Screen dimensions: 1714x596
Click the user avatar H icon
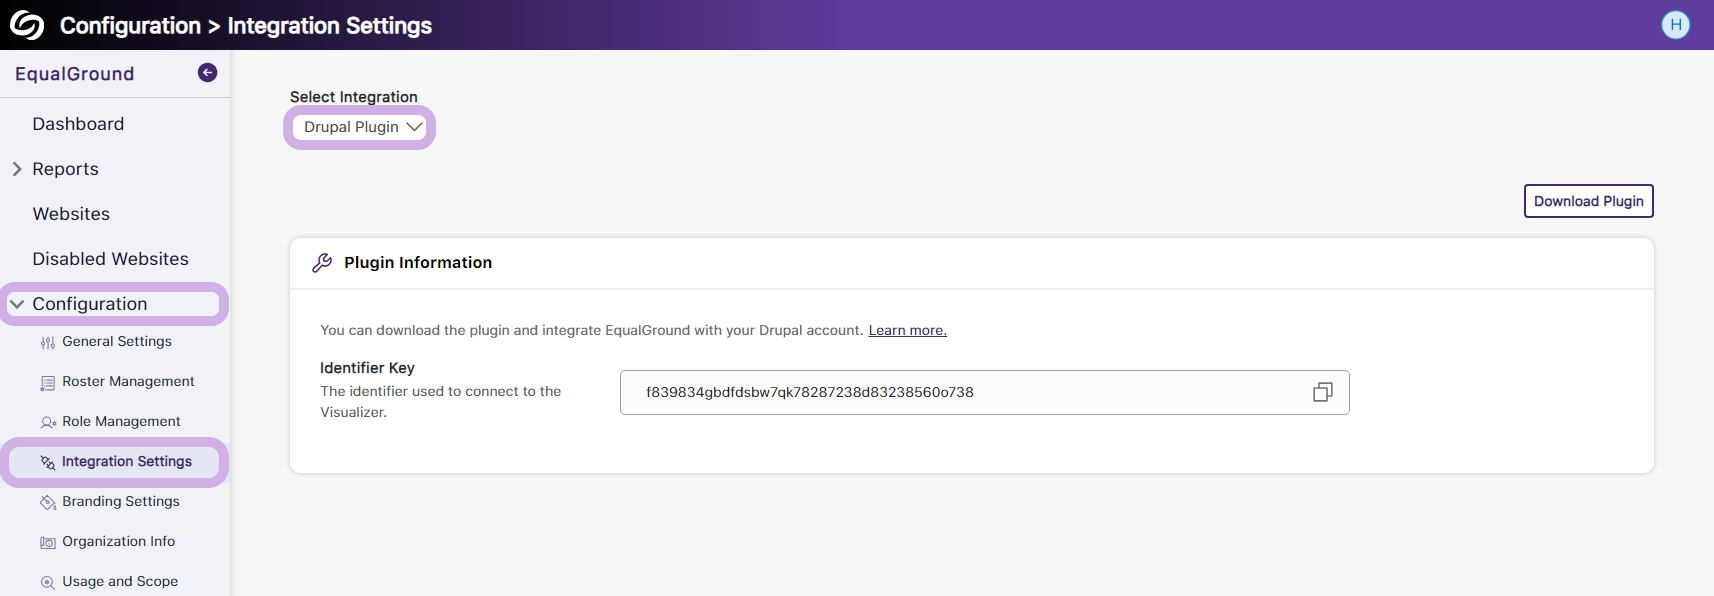click(1675, 25)
